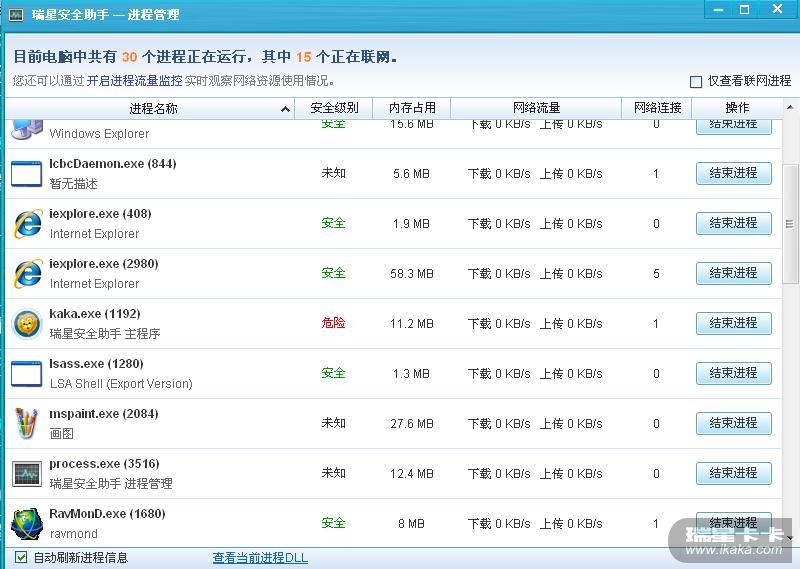This screenshot has height=569, width=800.
Task: Select lsass.exe (1280) process name
Action: (96, 363)
